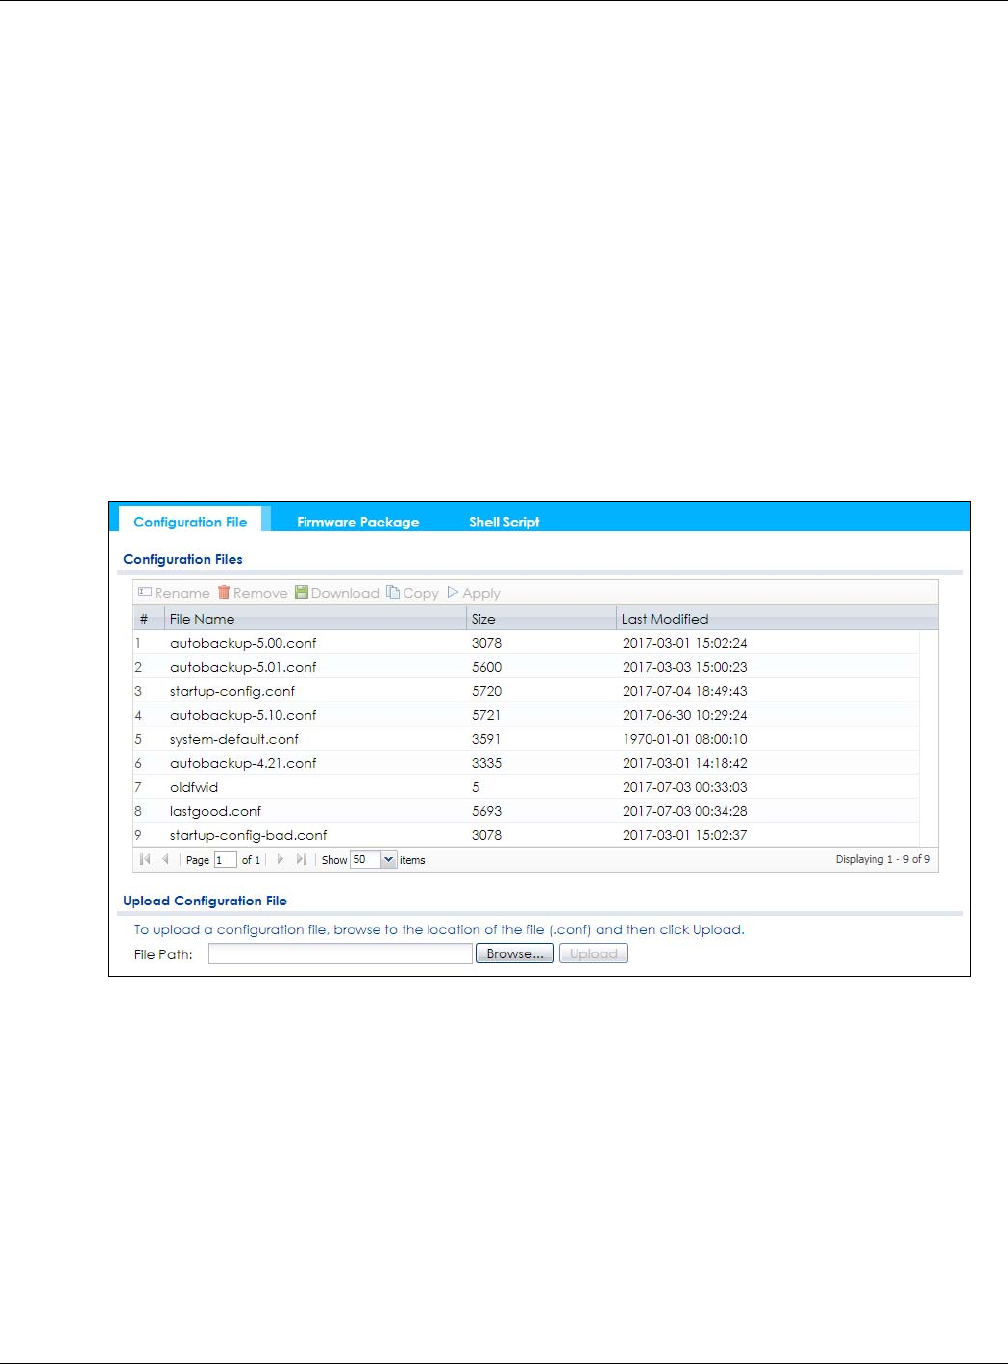Switch to Configuration File tab
Image resolution: width=1008 pixels, height=1364 pixels.
[190, 521]
